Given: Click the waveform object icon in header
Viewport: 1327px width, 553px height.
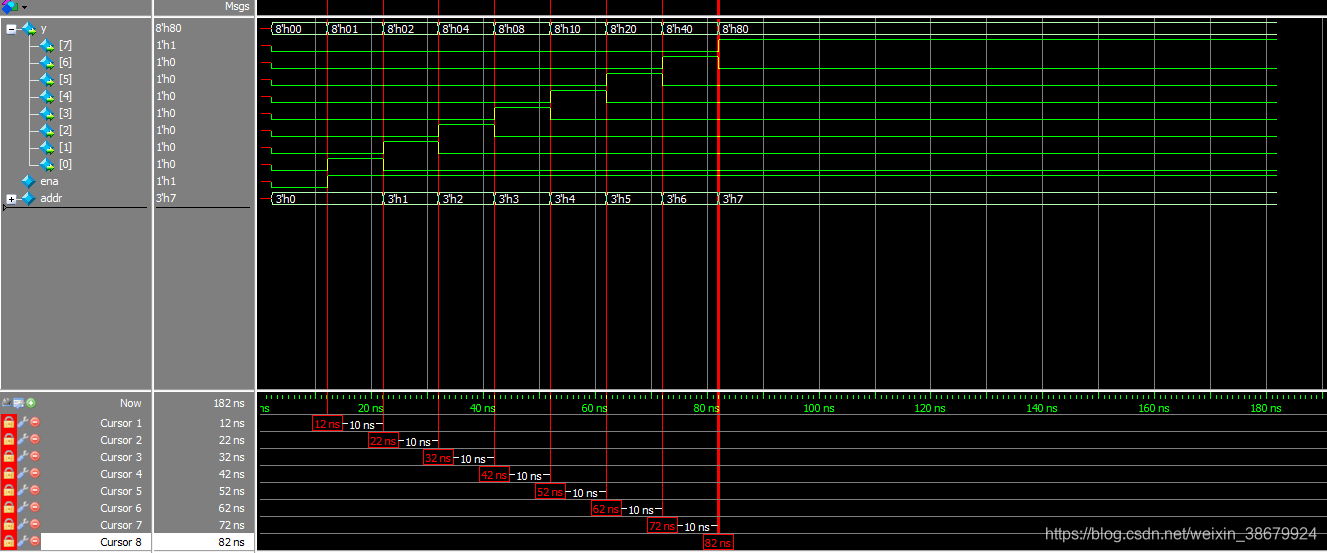Looking at the screenshot, I should pos(10,7).
